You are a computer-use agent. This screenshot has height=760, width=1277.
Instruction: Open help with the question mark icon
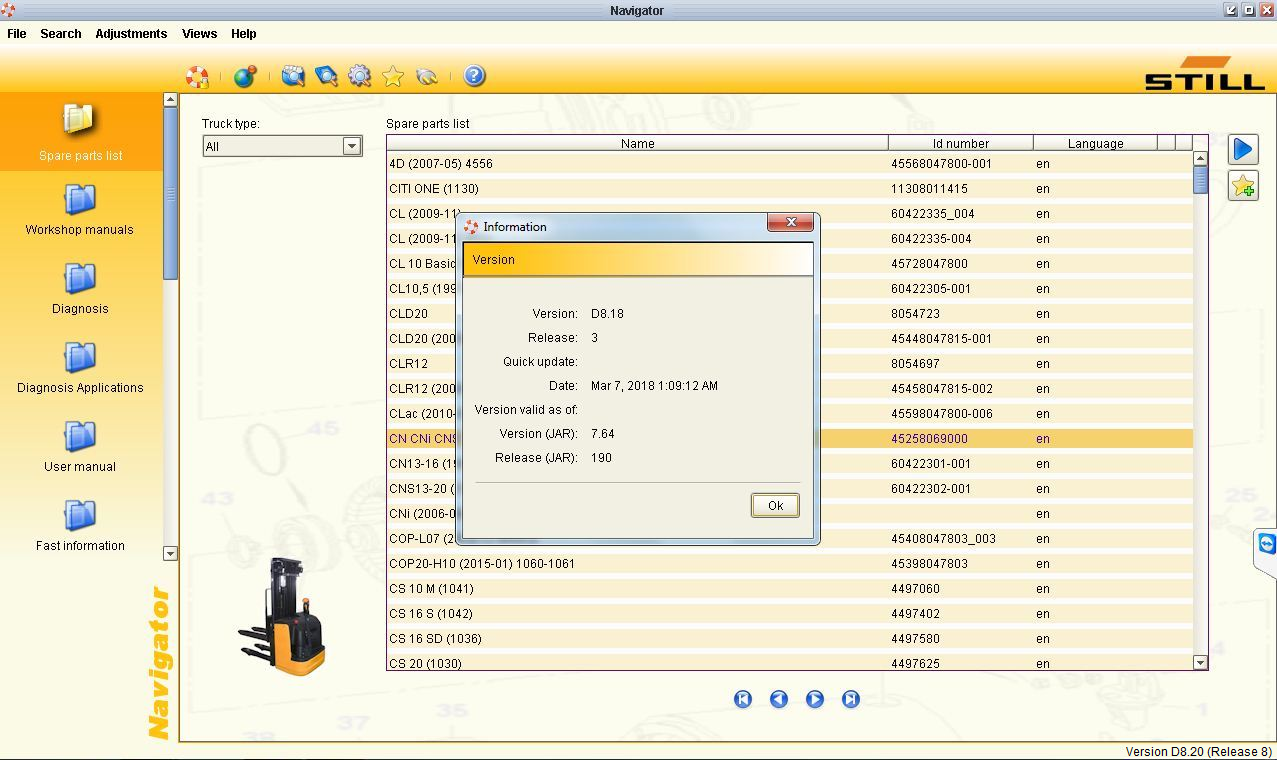(474, 76)
